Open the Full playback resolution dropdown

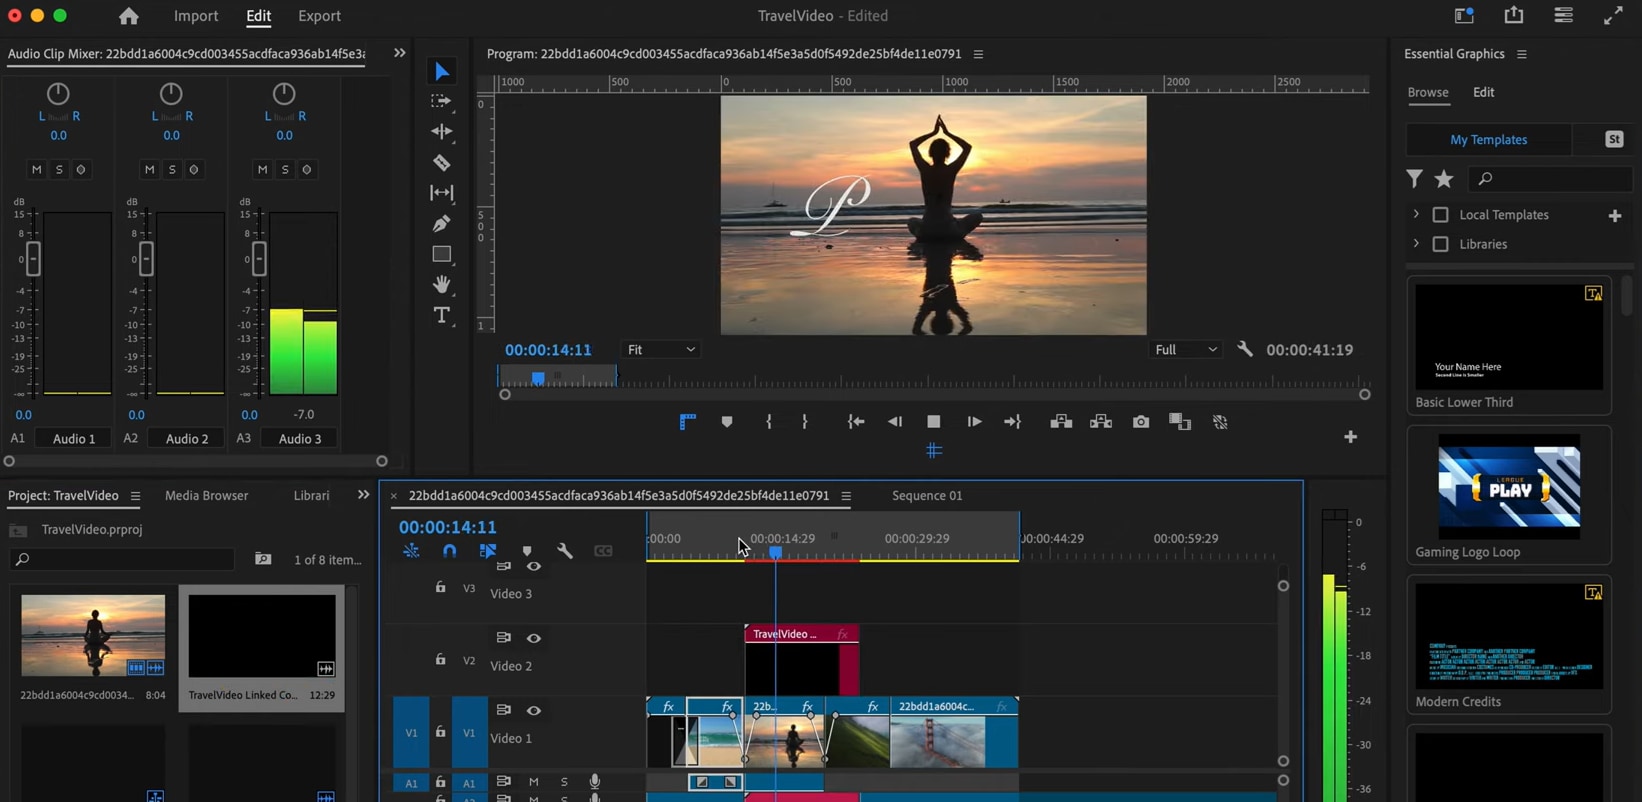point(1185,350)
